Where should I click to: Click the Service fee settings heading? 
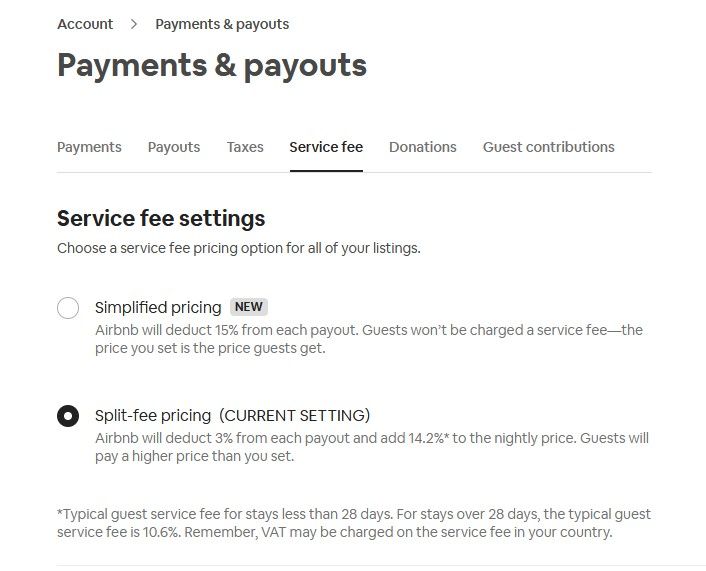point(161,218)
